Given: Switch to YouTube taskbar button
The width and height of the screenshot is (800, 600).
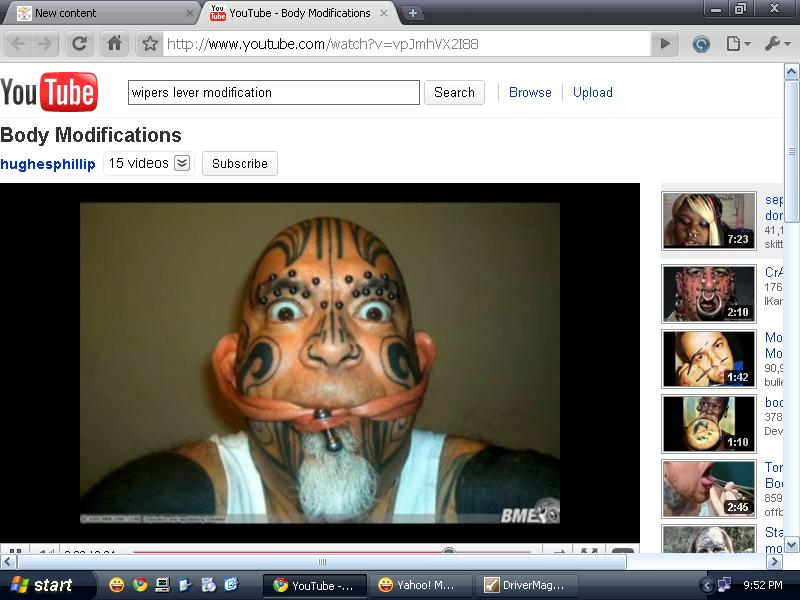Looking at the screenshot, I should 314,585.
